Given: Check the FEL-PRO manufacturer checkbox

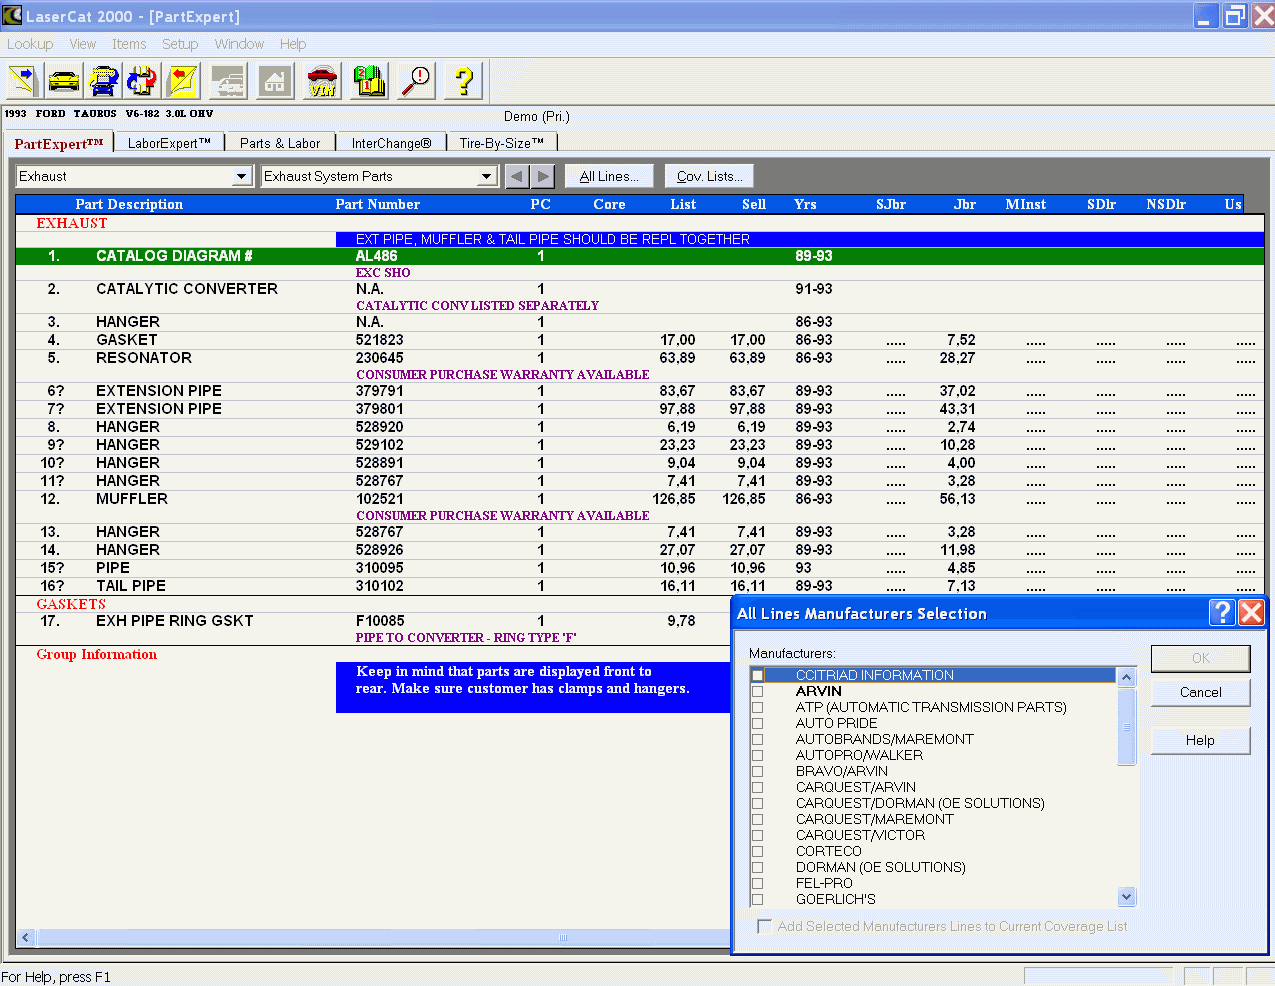Looking at the screenshot, I should click(x=758, y=883).
